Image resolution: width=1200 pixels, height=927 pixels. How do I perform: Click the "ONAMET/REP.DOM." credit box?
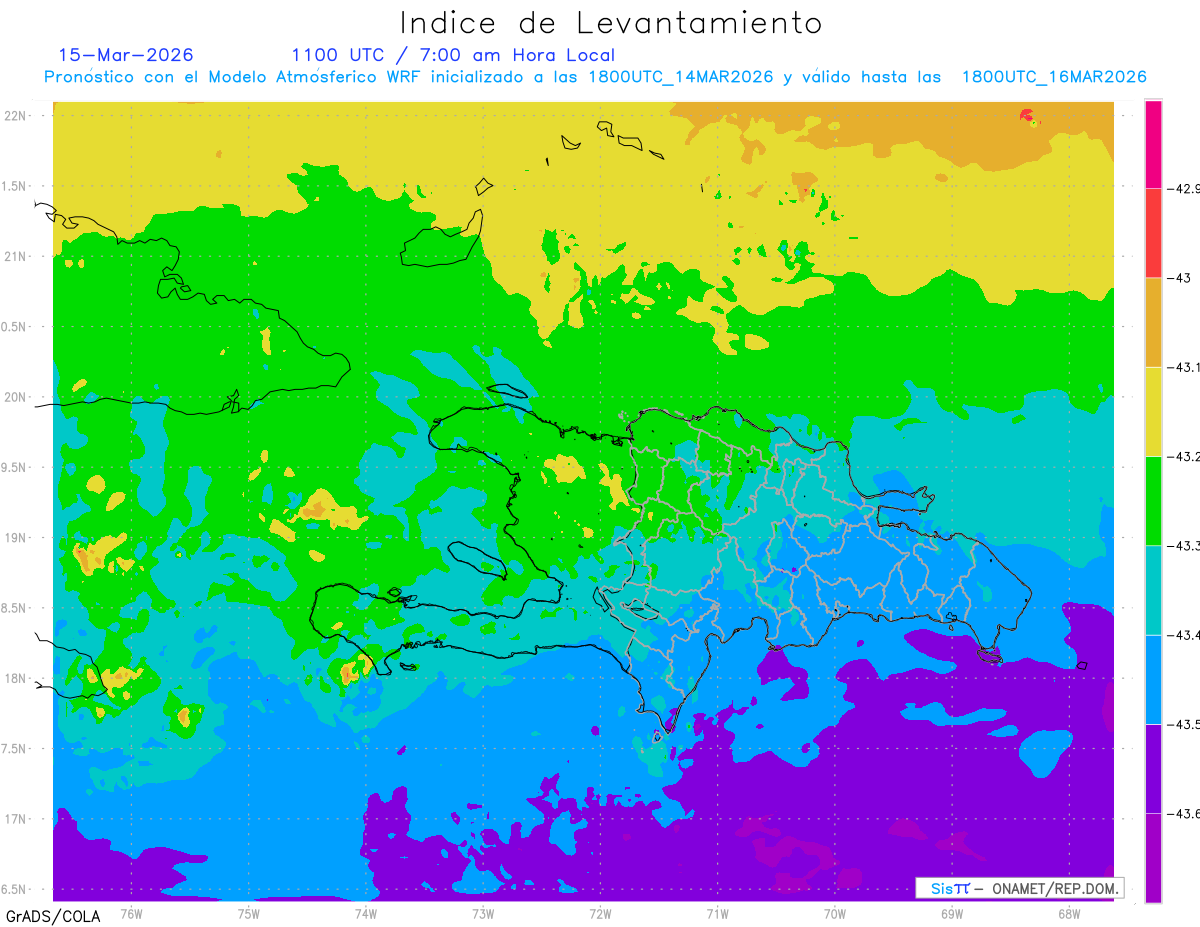coord(1019,888)
